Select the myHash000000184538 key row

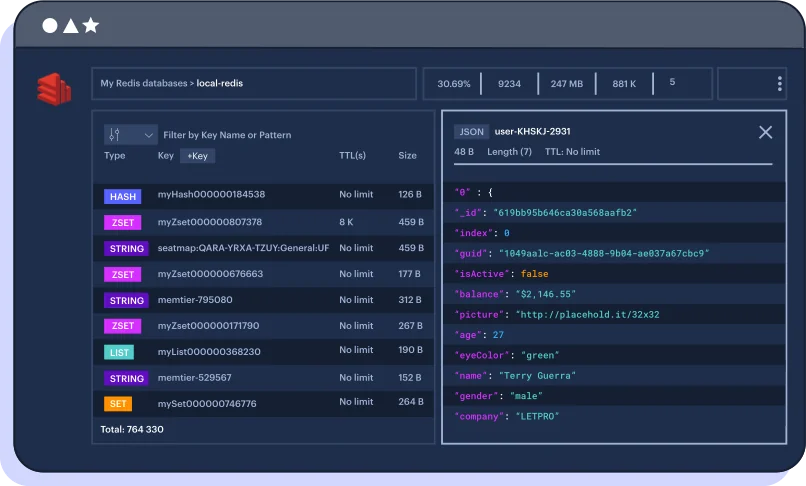click(211, 195)
